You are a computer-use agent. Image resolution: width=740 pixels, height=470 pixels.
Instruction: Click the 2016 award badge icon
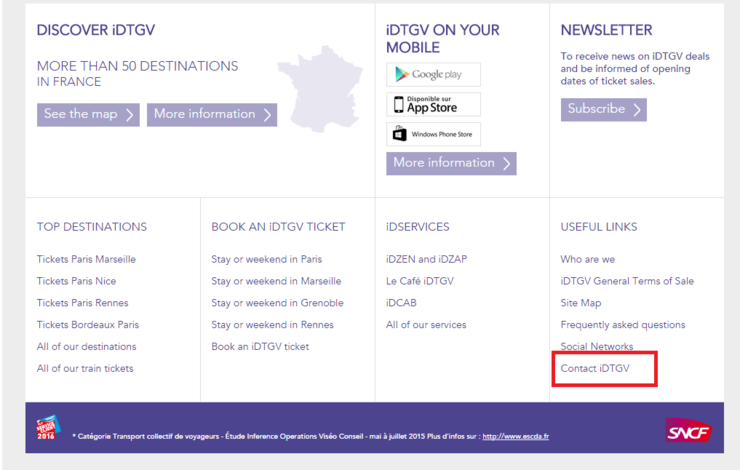coord(48,428)
